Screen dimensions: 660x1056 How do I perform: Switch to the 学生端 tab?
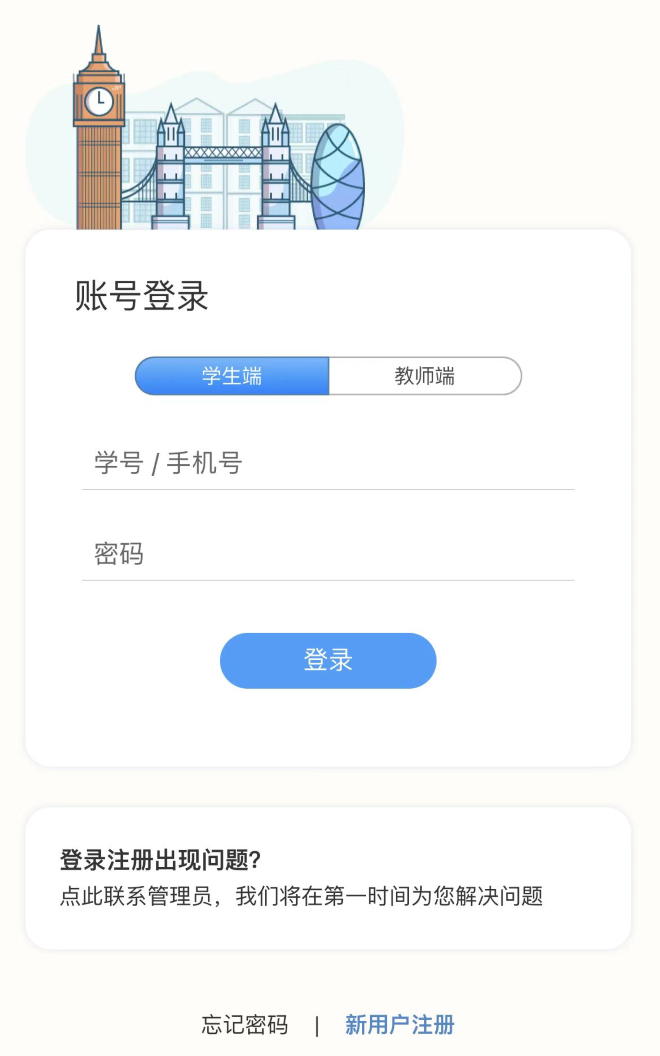232,376
